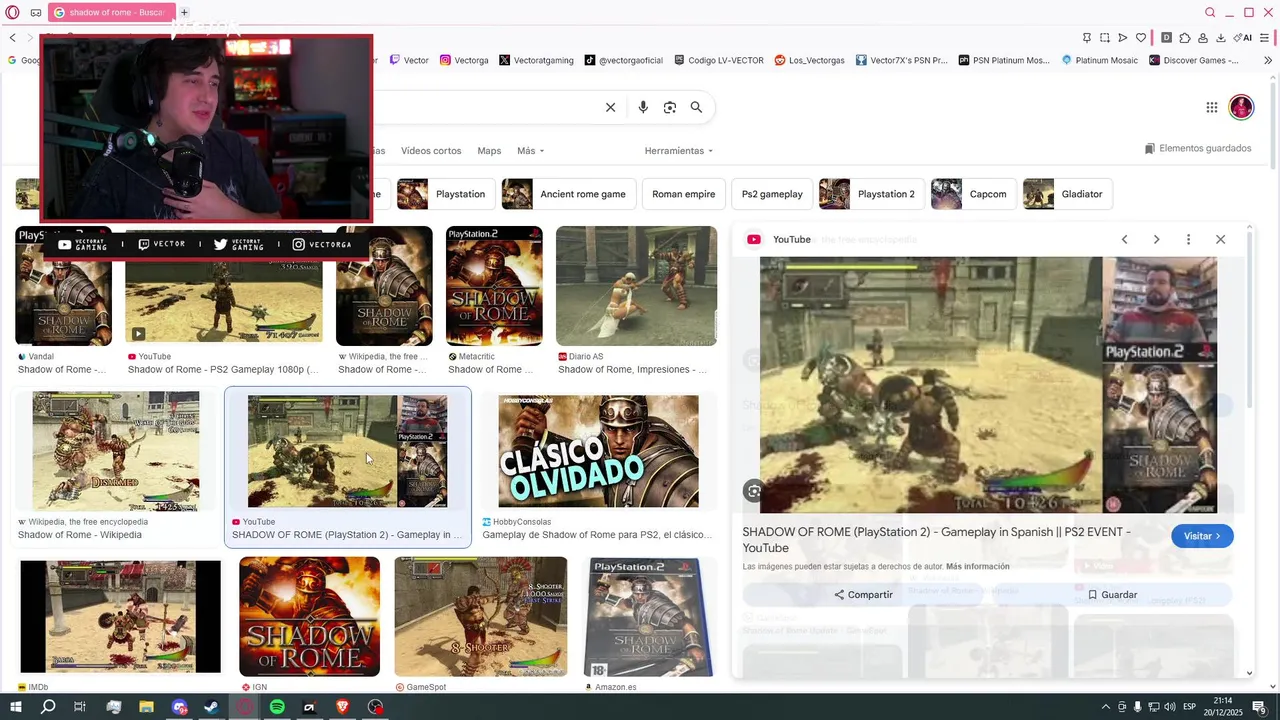1280x720 pixels.
Task: Open the Diario AS gameplay image result
Action: click(636, 286)
